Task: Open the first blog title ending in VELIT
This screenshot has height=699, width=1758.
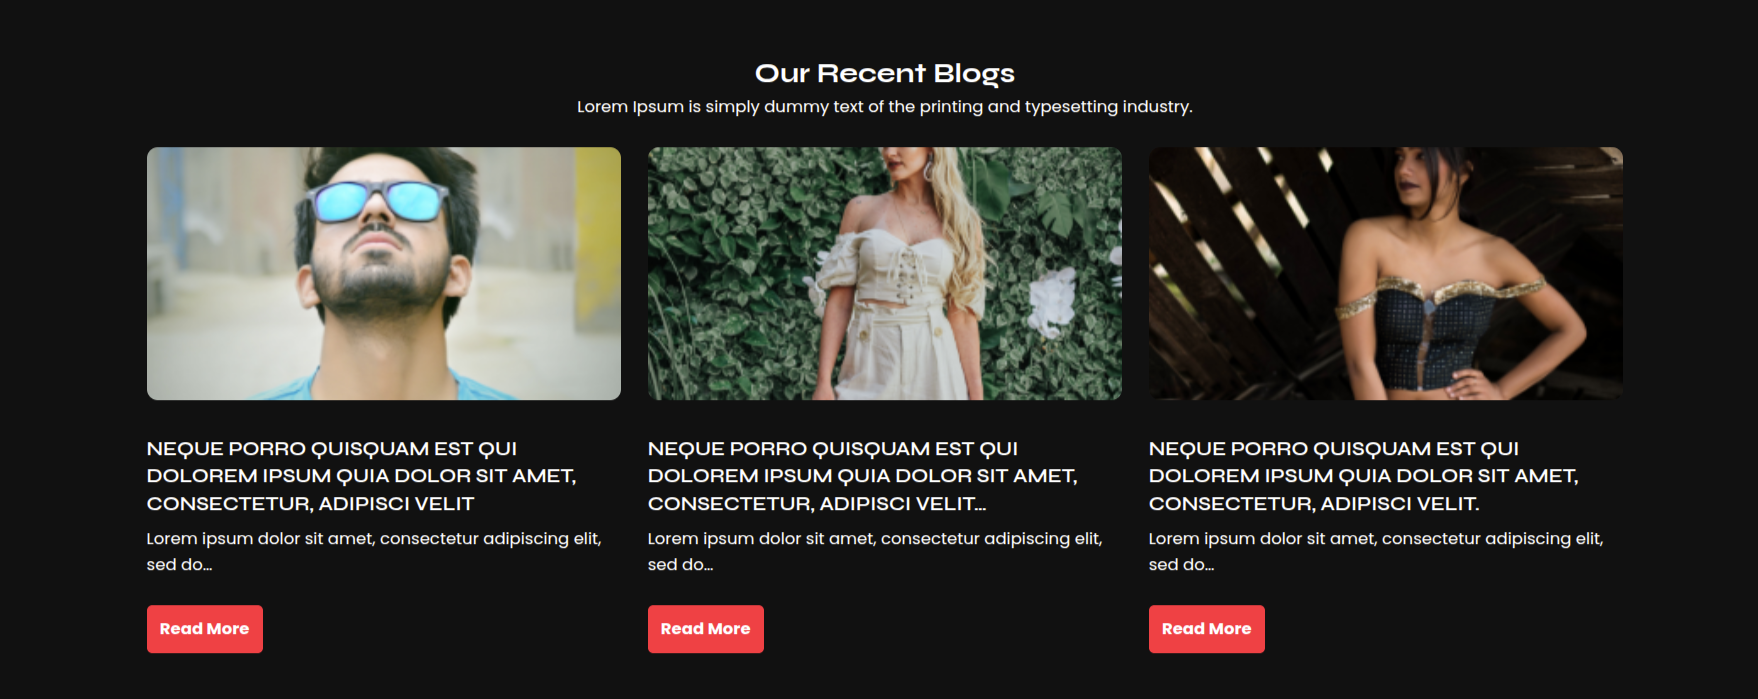Action: coord(361,476)
